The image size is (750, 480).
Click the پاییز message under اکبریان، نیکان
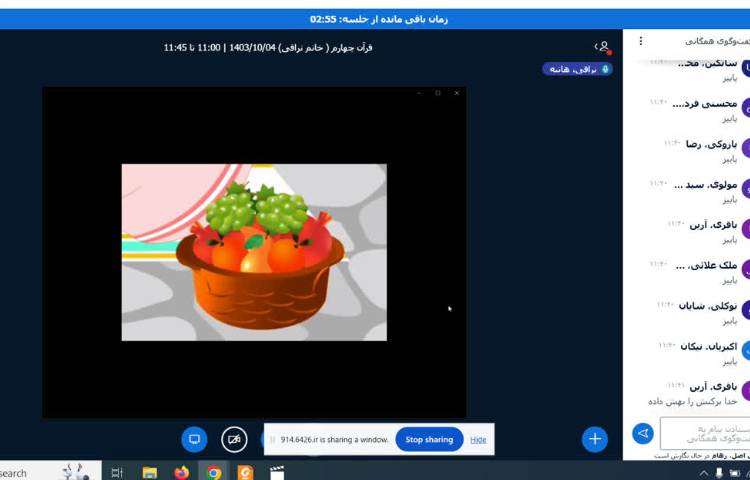pyautogui.click(x=730, y=362)
